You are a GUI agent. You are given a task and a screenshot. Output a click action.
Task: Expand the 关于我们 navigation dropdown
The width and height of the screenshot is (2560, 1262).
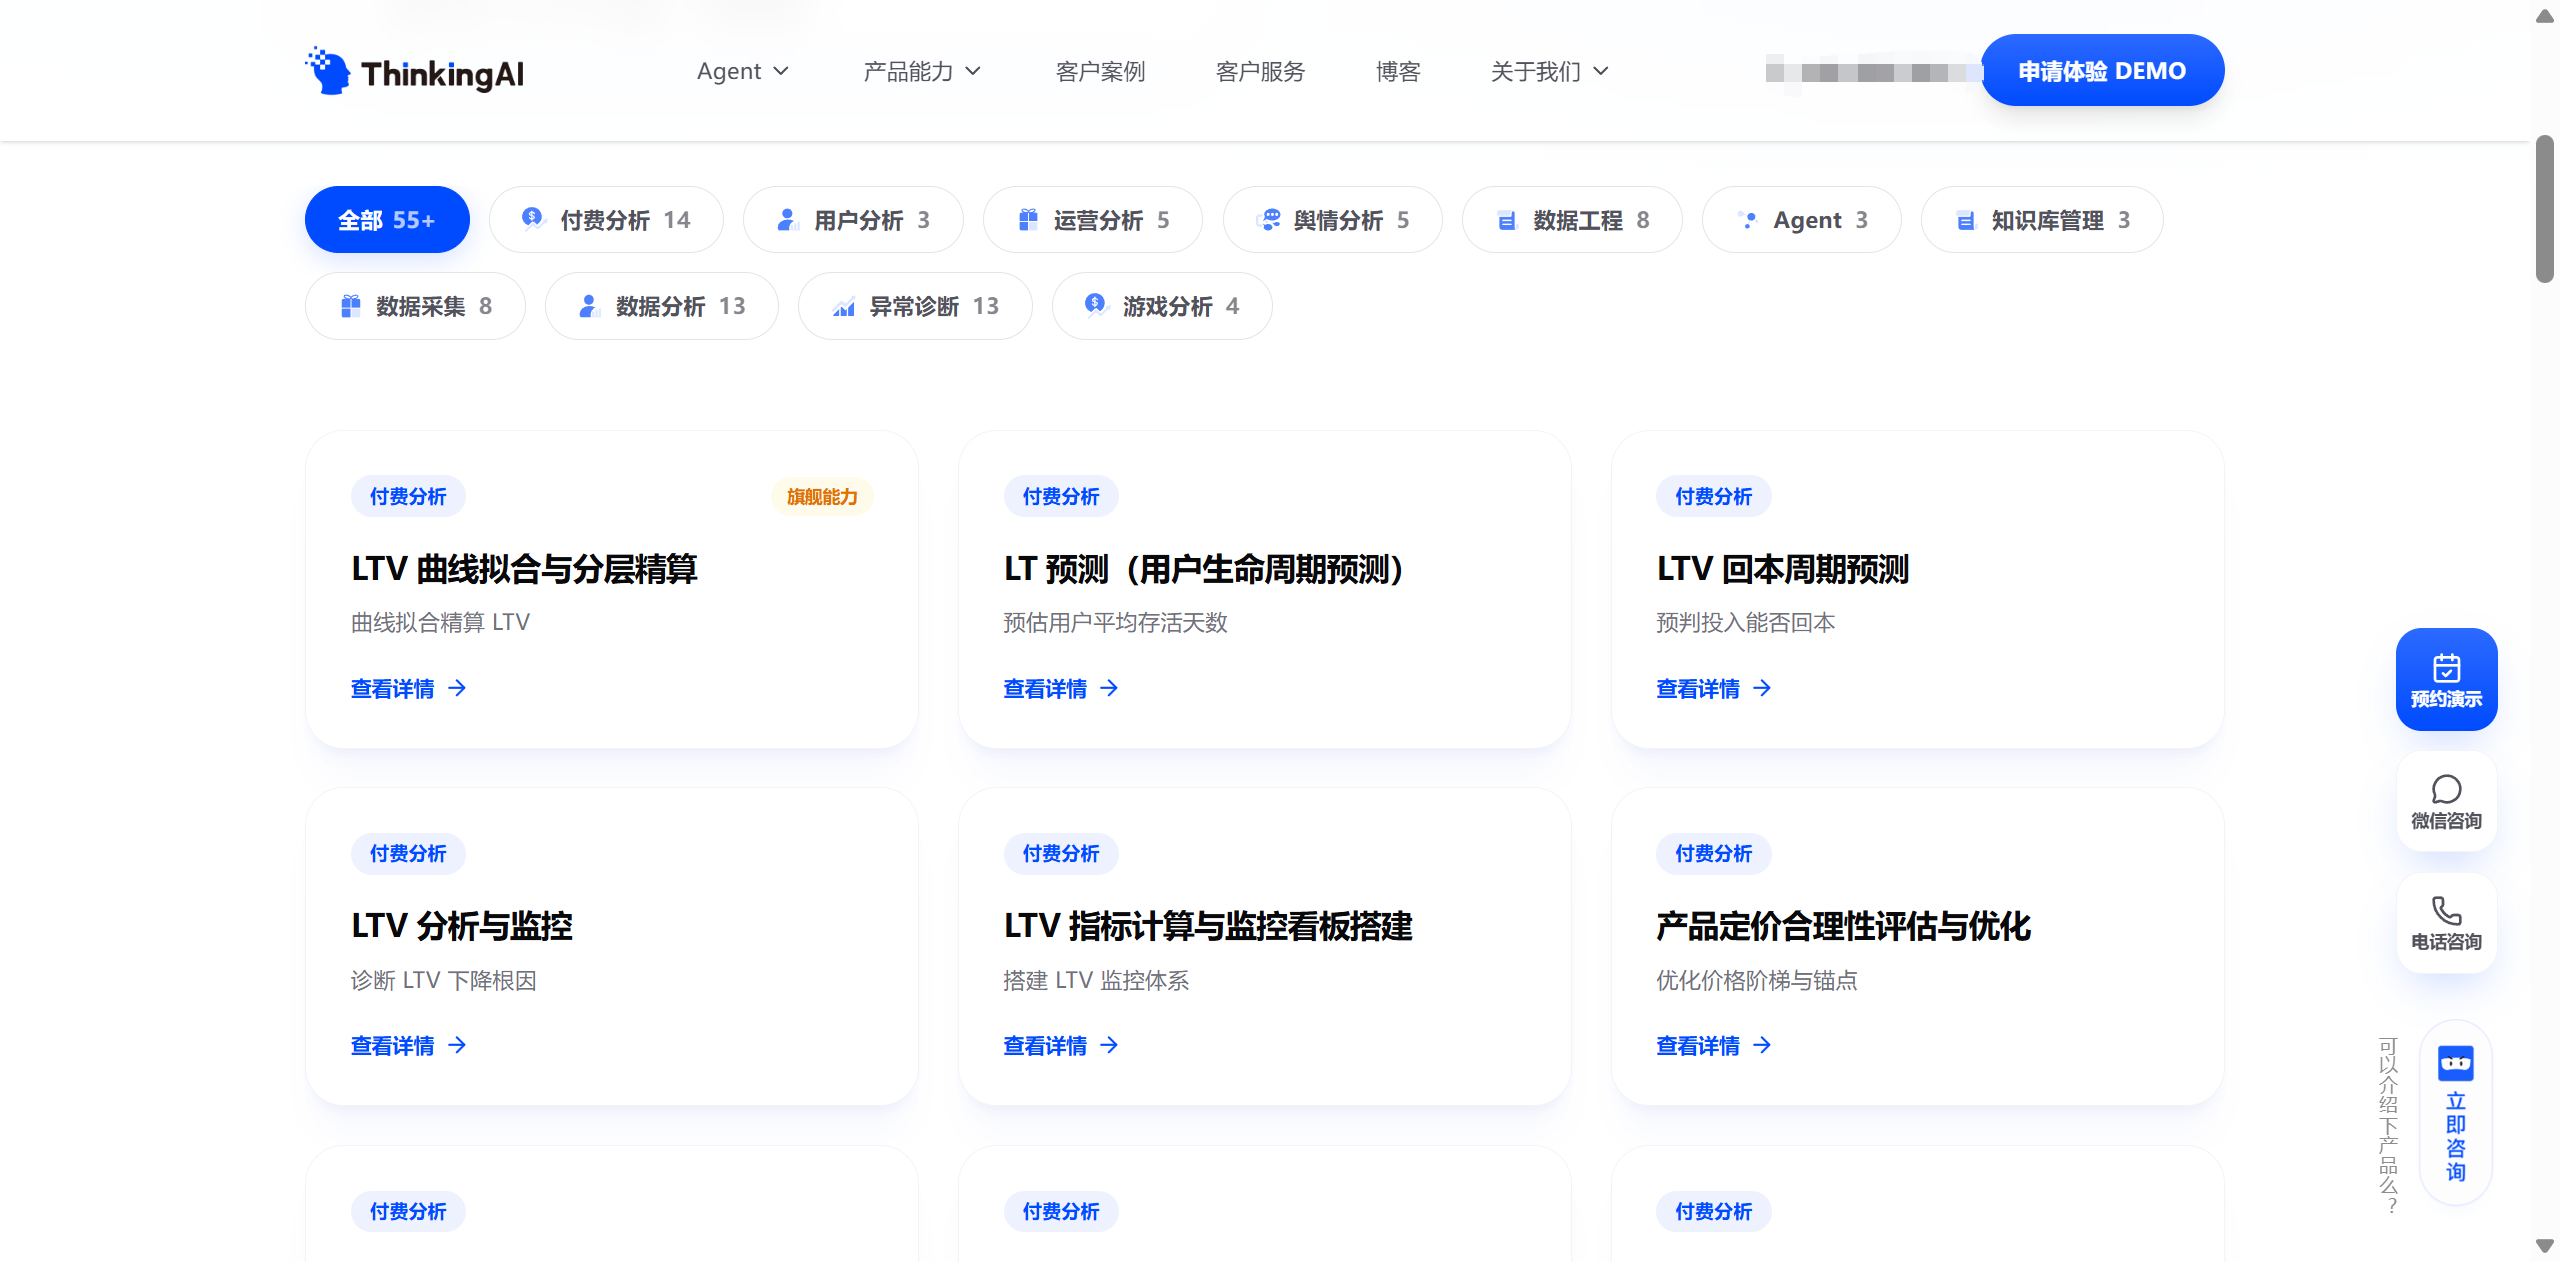tap(1549, 71)
